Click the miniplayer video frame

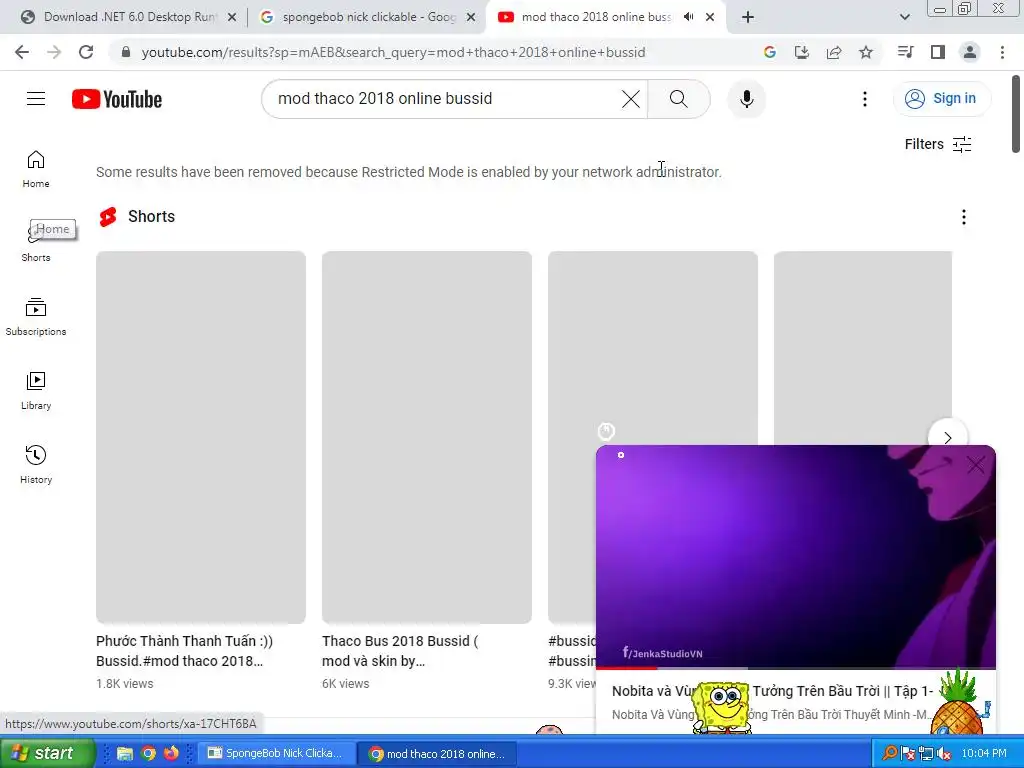796,556
